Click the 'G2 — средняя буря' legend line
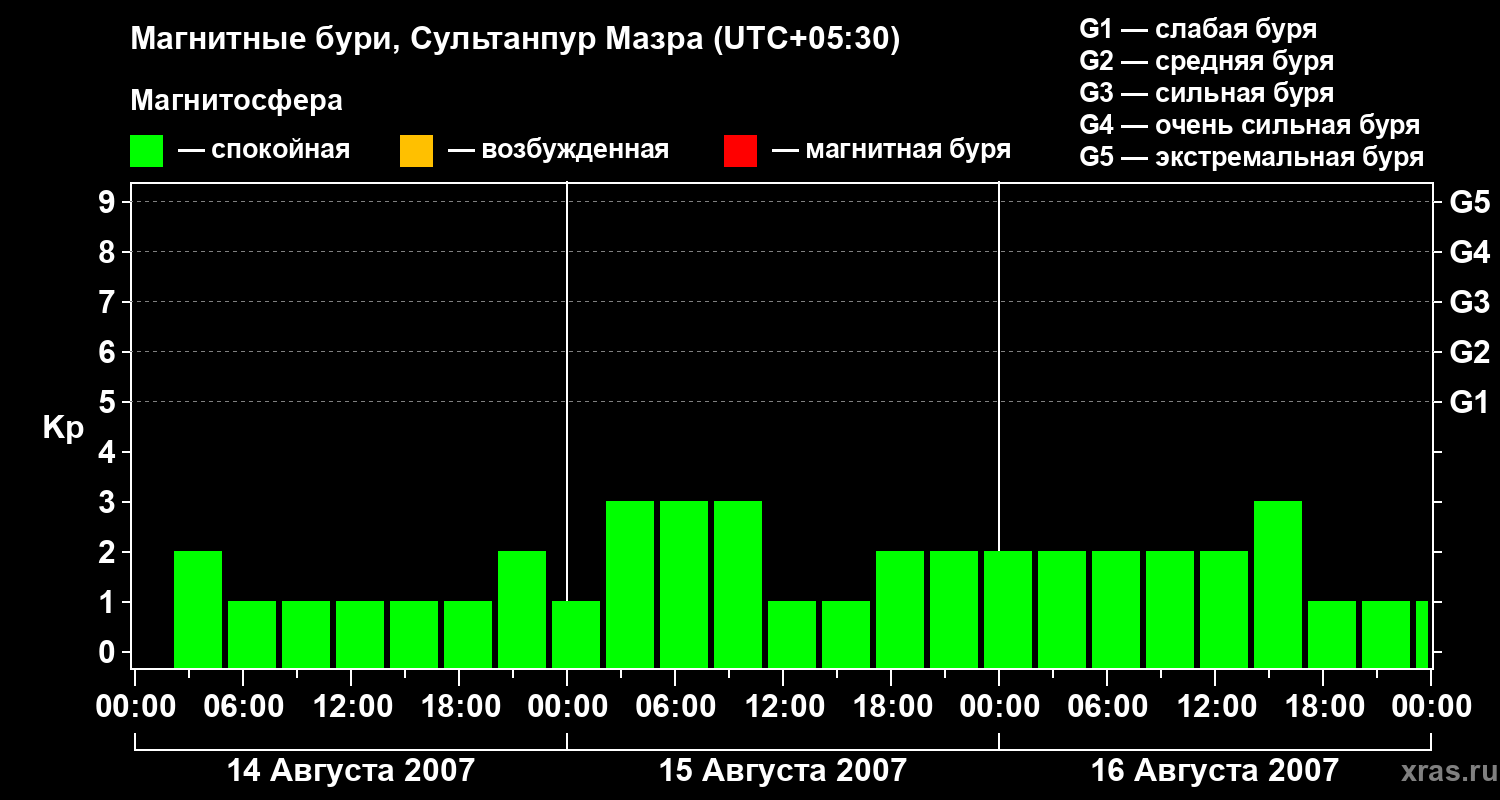The width and height of the screenshot is (1500, 800). tap(1207, 61)
